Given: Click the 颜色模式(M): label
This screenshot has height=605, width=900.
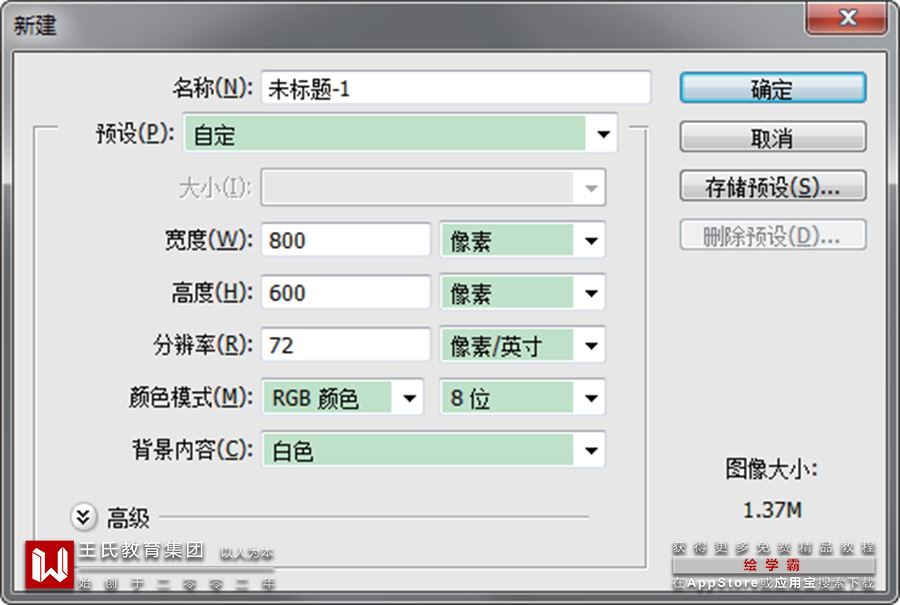Looking at the screenshot, I should tap(191, 397).
